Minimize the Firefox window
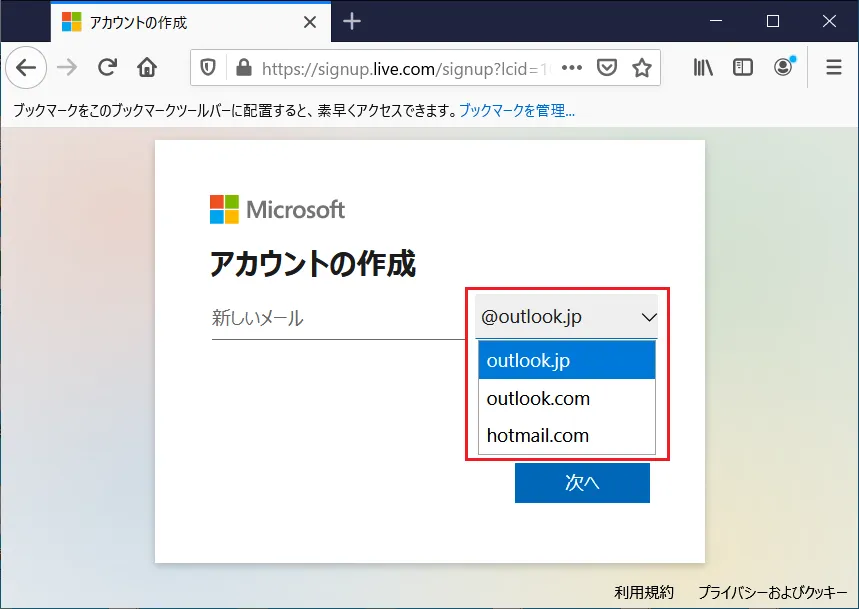859x609 pixels. (715, 21)
